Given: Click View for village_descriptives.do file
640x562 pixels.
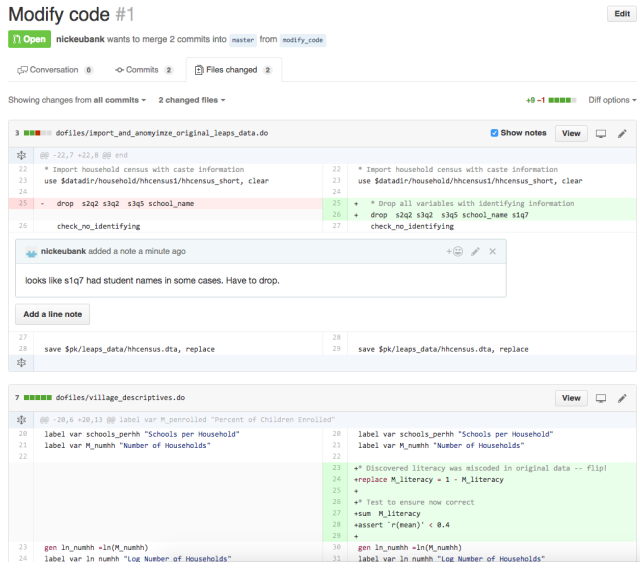Looking at the screenshot, I should coord(571,398).
